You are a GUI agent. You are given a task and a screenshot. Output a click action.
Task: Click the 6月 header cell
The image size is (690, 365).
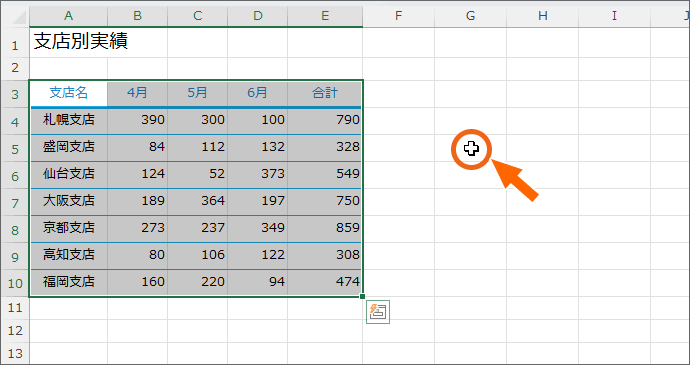pyautogui.click(x=258, y=93)
